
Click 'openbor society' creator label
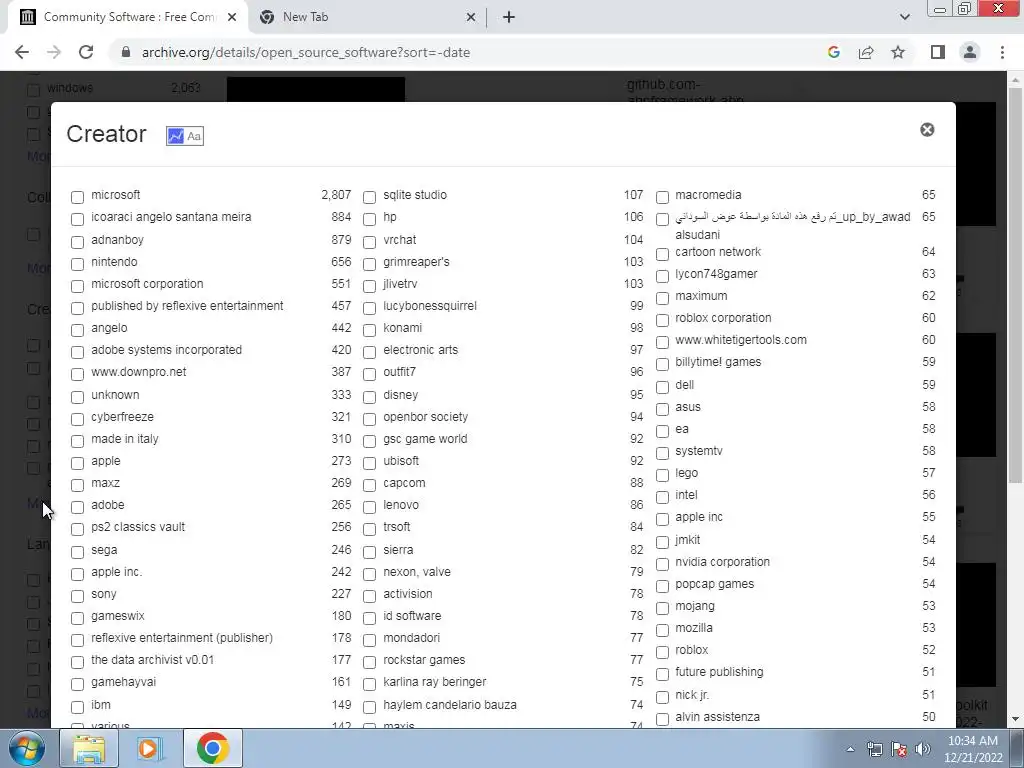click(x=425, y=417)
